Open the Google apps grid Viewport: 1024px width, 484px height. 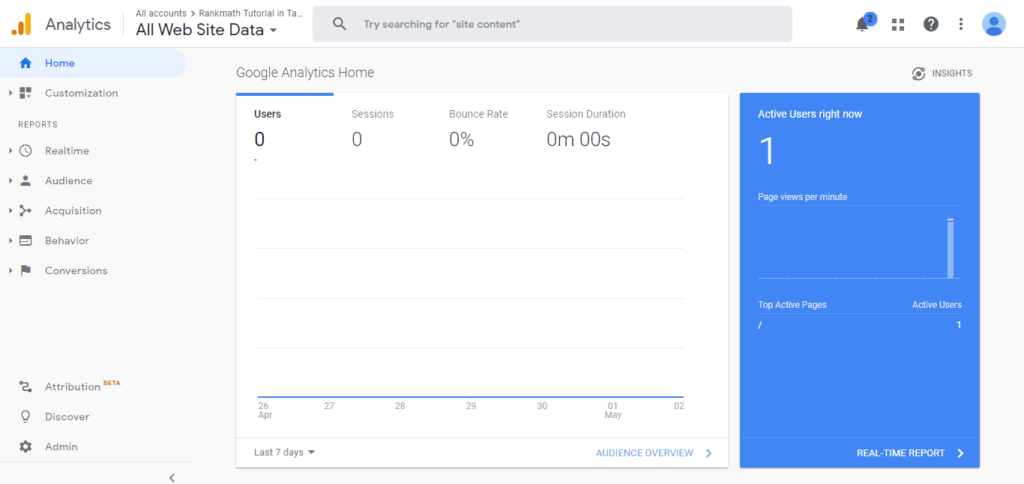click(898, 24)
